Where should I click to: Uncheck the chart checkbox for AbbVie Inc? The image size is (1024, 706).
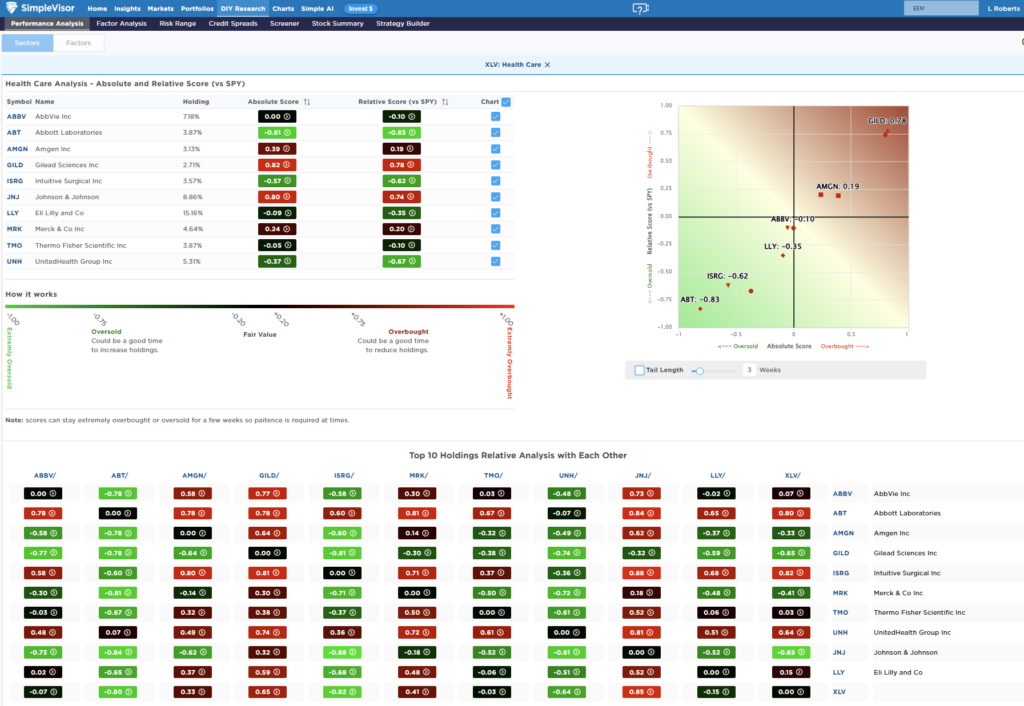tap(495, 117)
